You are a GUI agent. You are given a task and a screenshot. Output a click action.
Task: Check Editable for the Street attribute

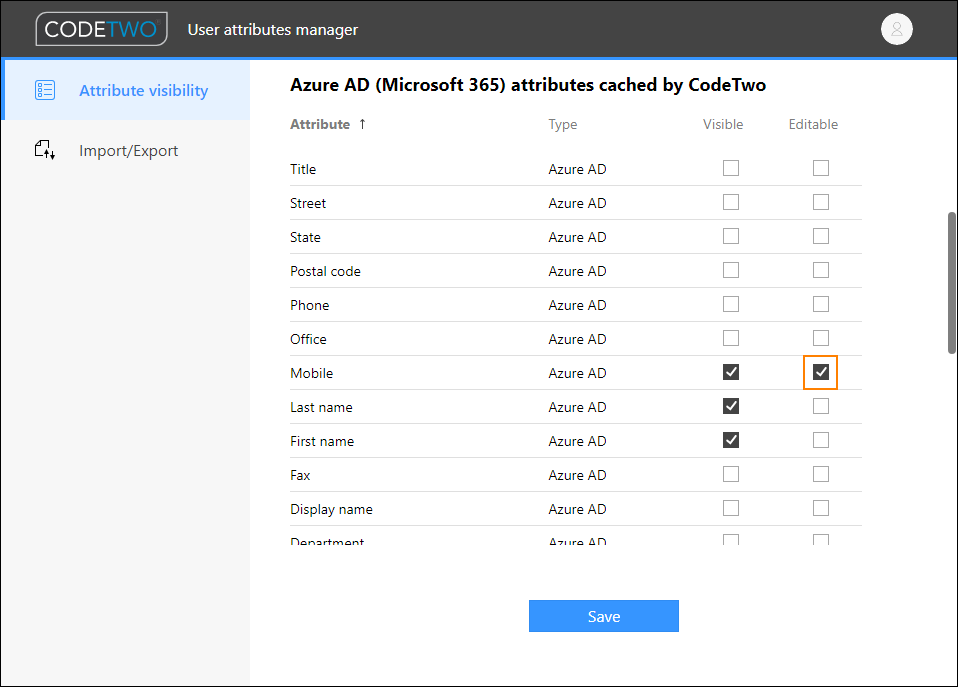point(821,202)
